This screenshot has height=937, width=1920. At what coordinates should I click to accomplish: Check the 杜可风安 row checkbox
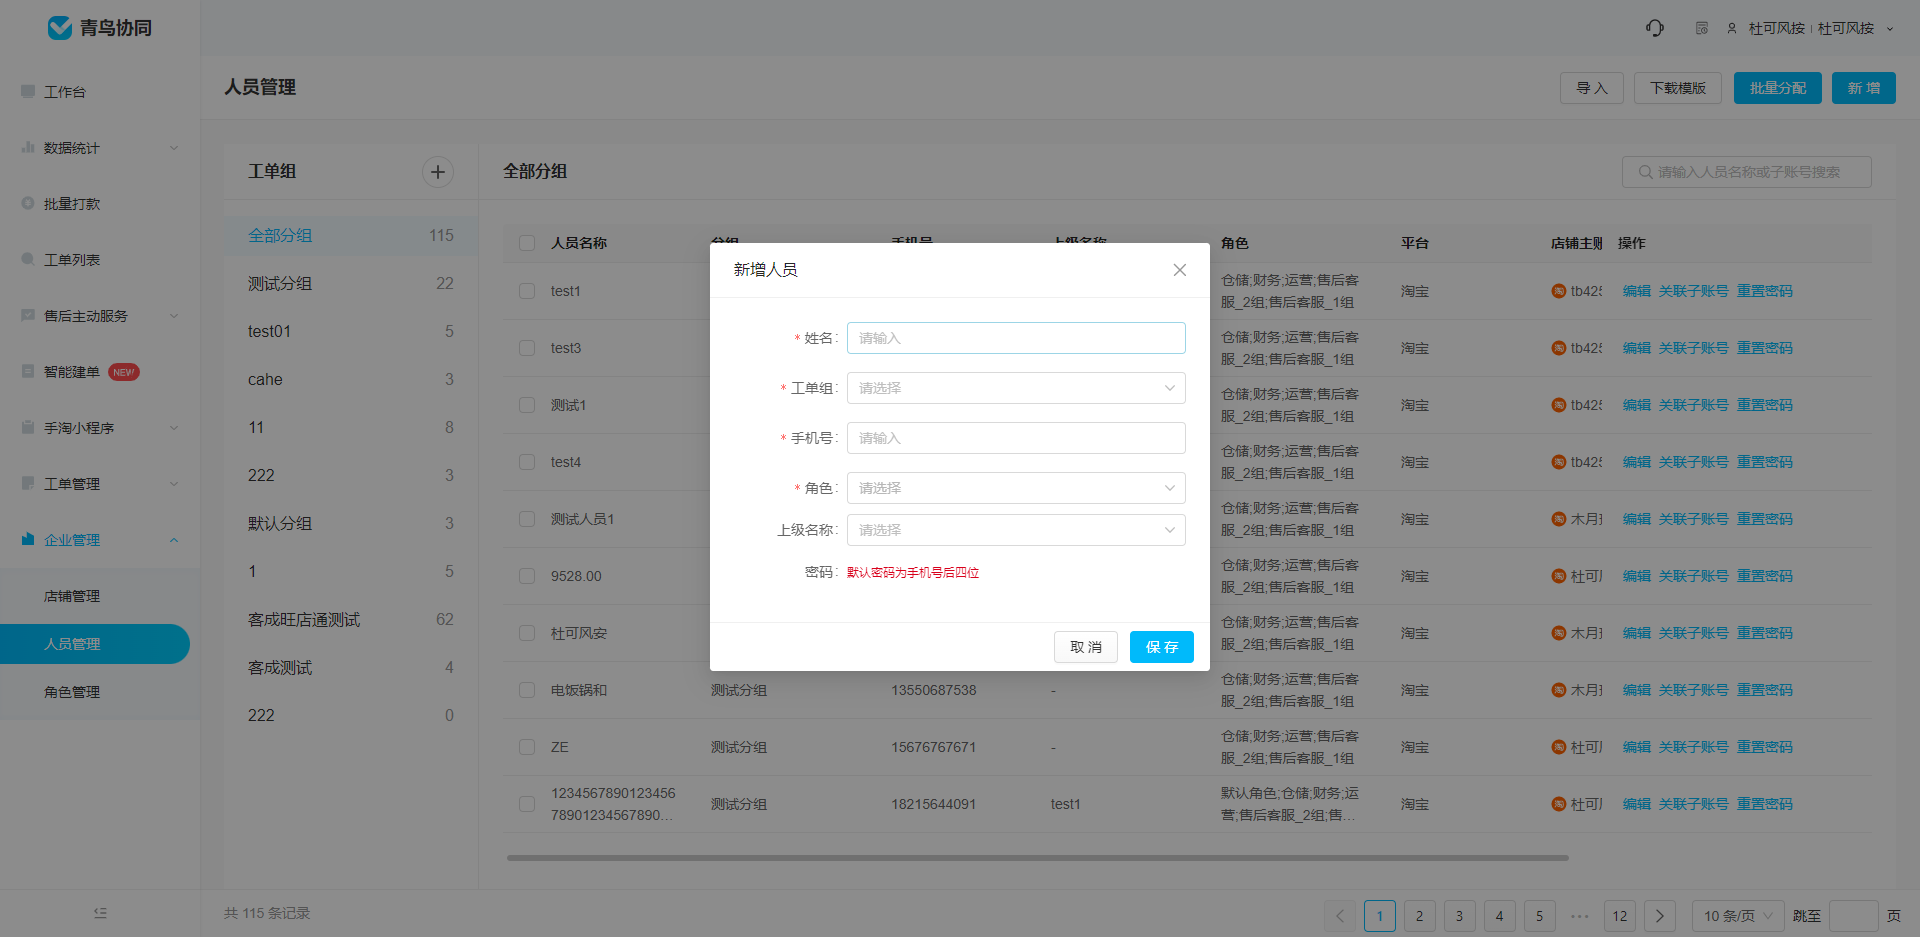pos(527,633)
